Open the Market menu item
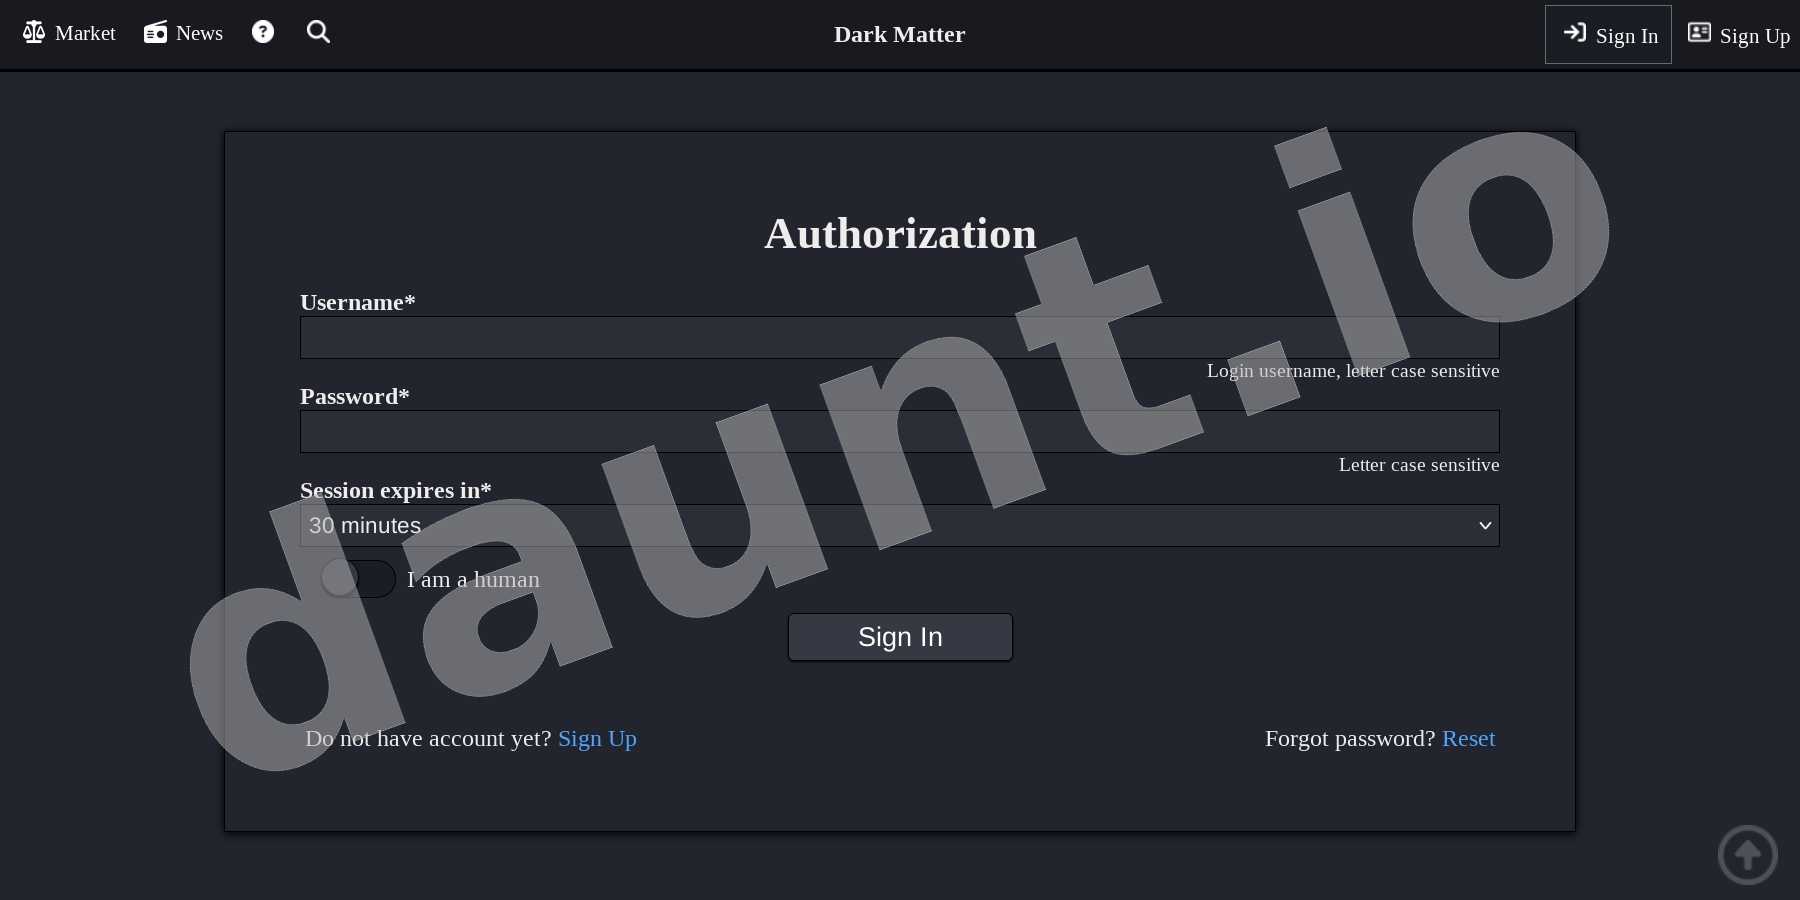The height and width of the screenshot is (900, 1800). (85, 33)
